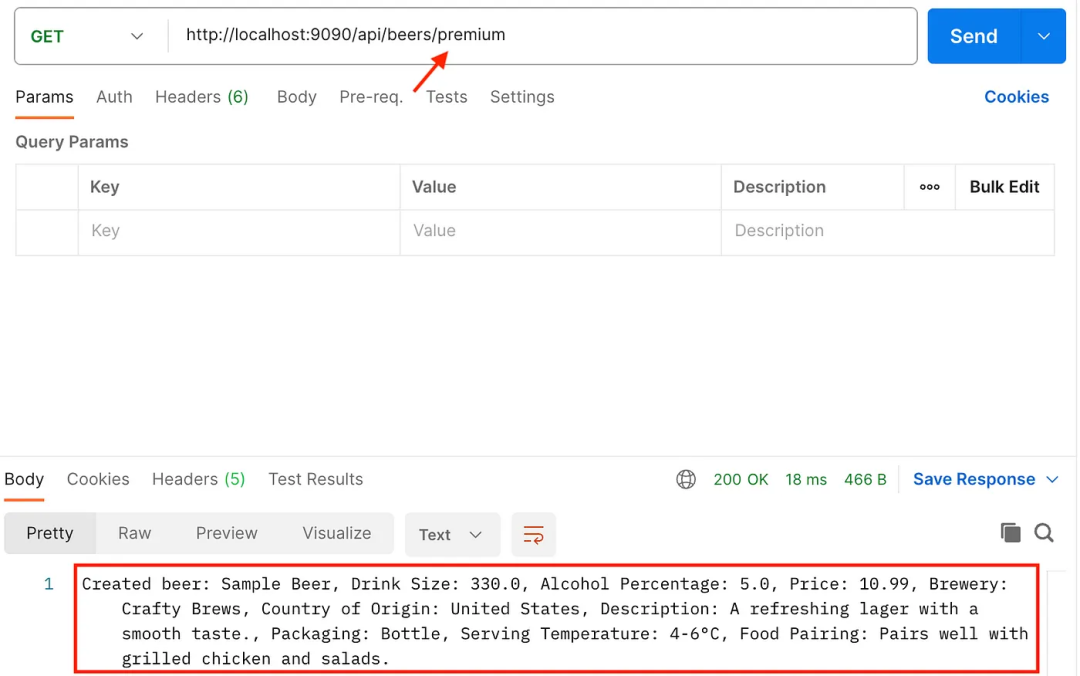The width and height of the screenshot is (1080, 676).
Task: Click the Bulk Edit button
Action: (x=1004, y=187)
